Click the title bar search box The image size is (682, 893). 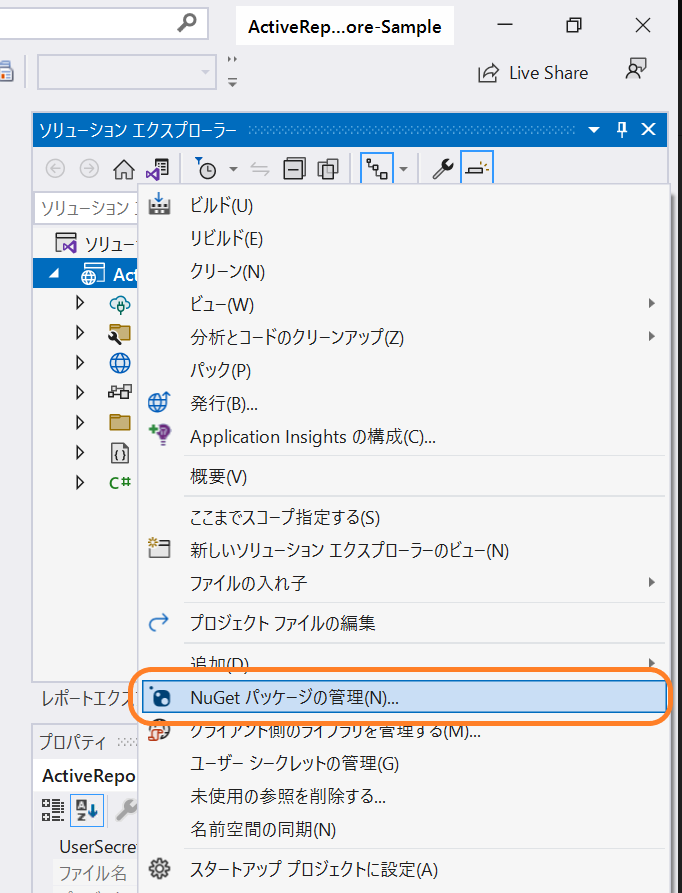point(102,23)
